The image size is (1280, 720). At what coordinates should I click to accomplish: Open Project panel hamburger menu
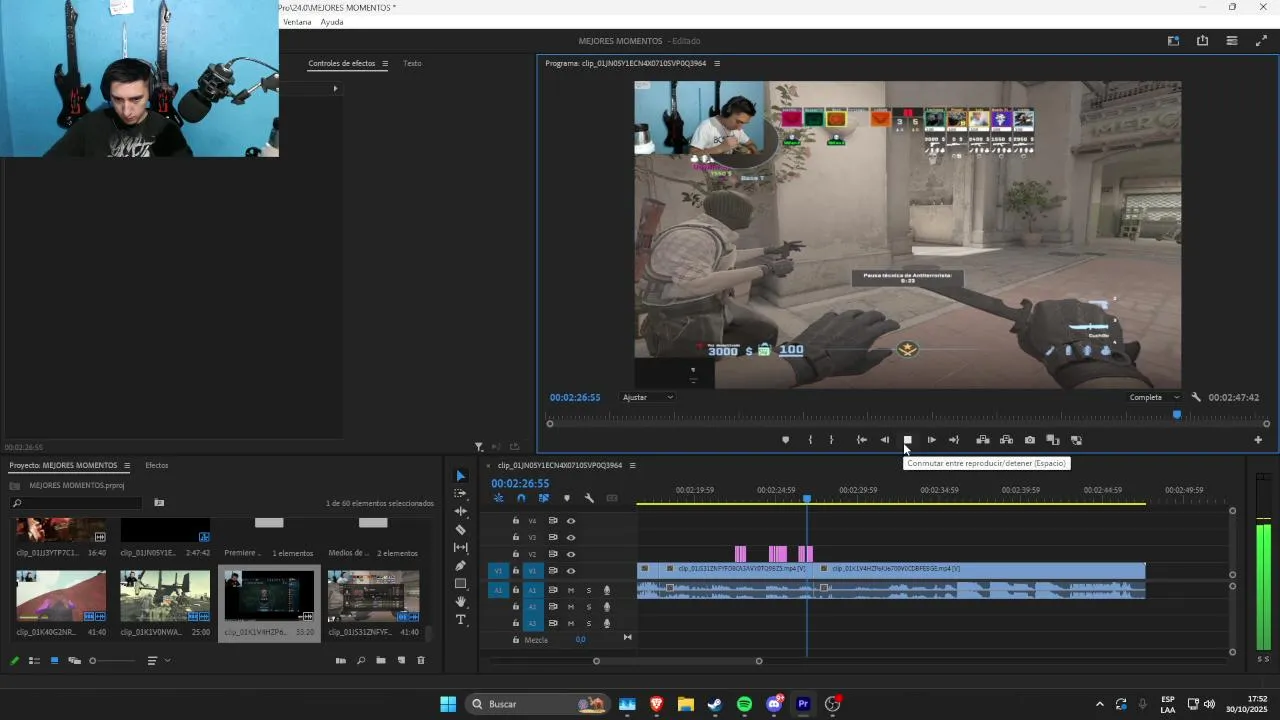(126, 465)
